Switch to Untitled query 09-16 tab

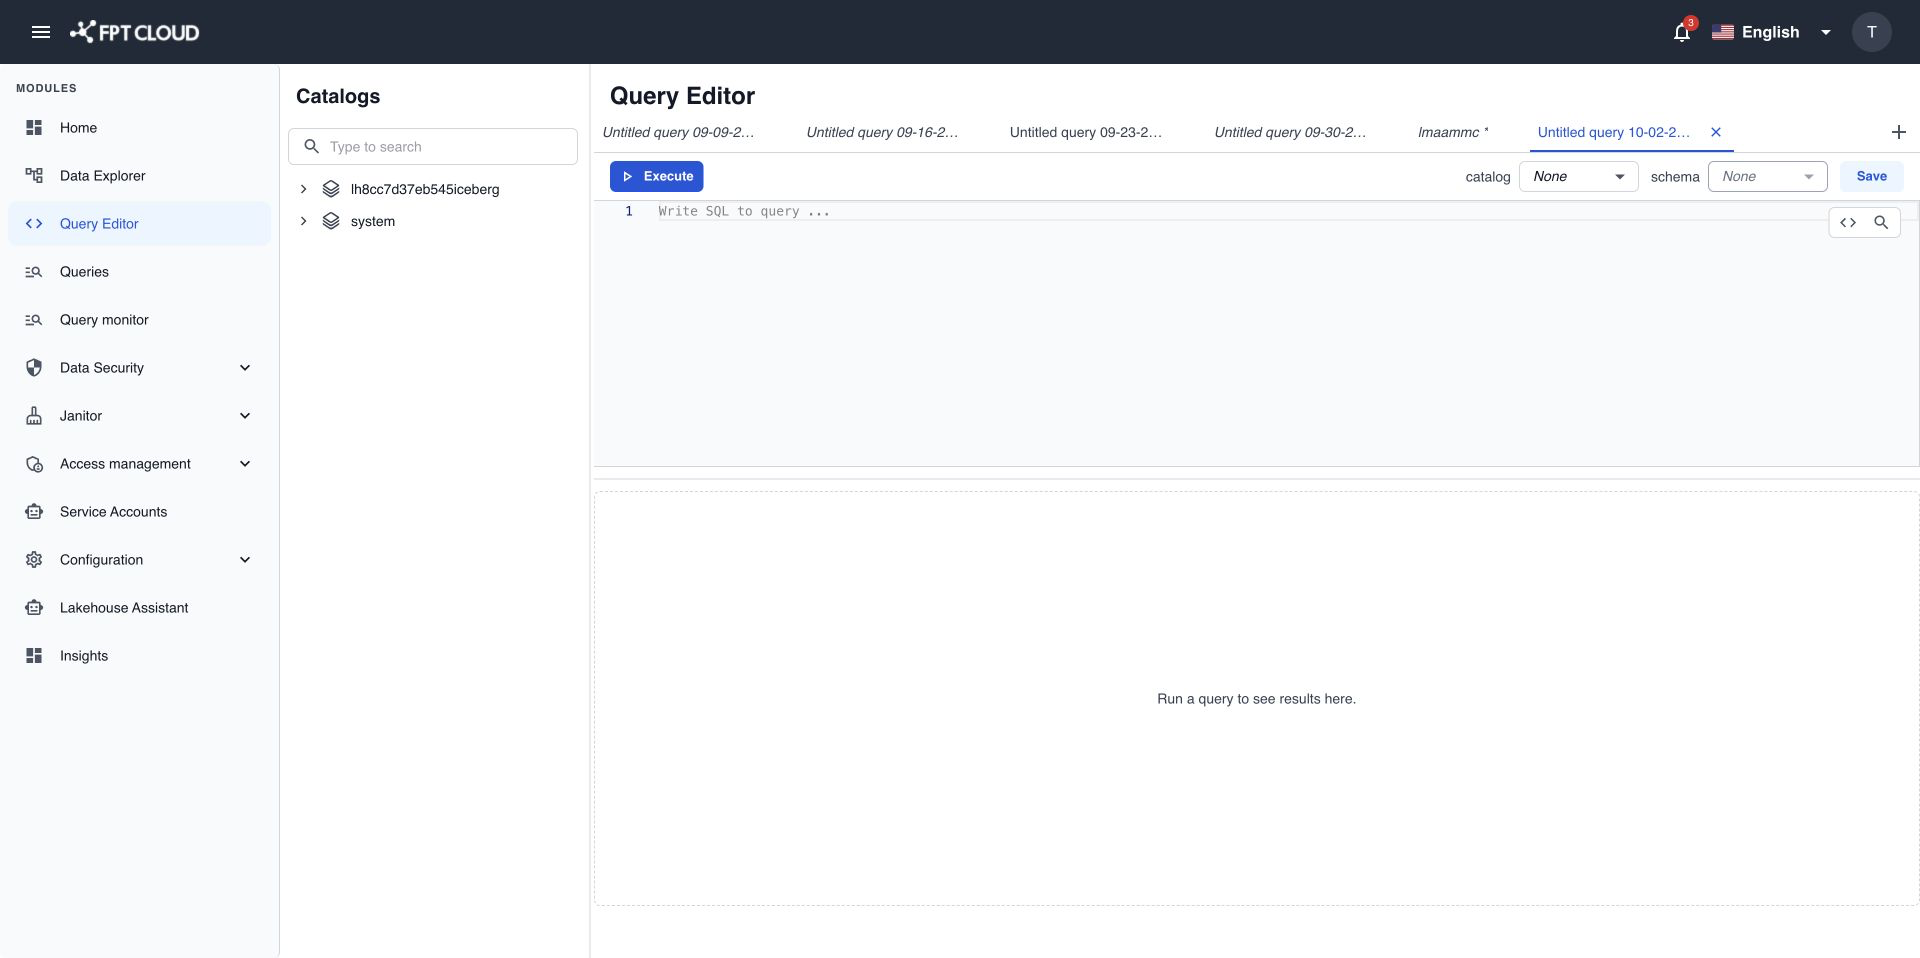point(883,132)
